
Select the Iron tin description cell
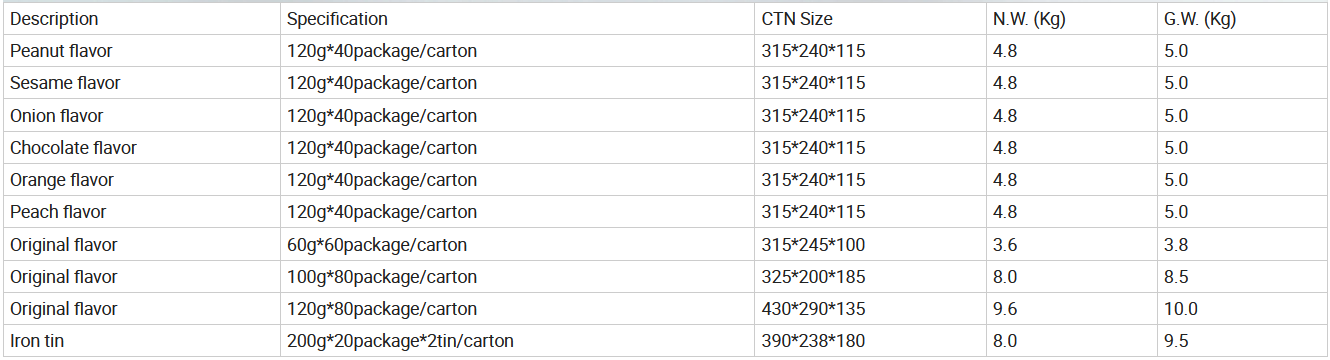pos(141,341)
